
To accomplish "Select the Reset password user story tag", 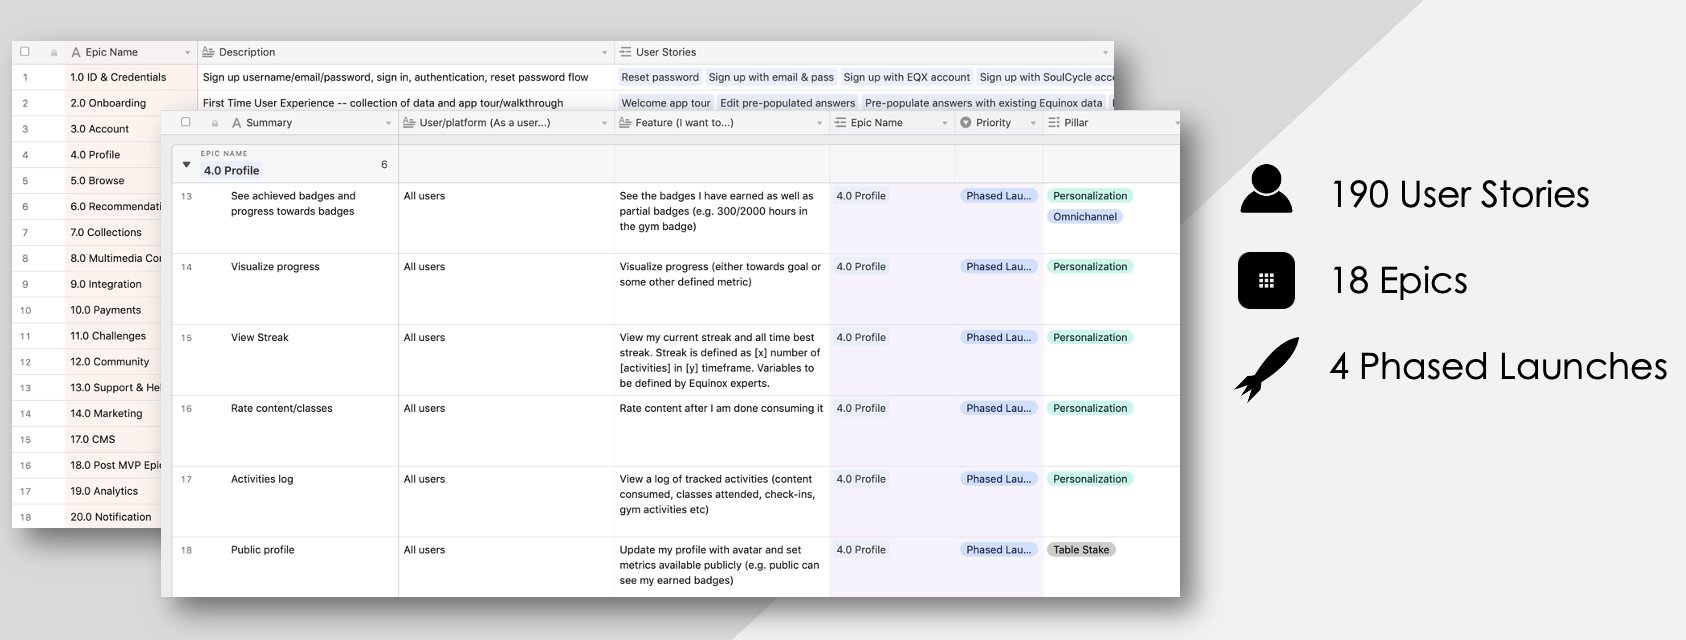I will point(660,77).
